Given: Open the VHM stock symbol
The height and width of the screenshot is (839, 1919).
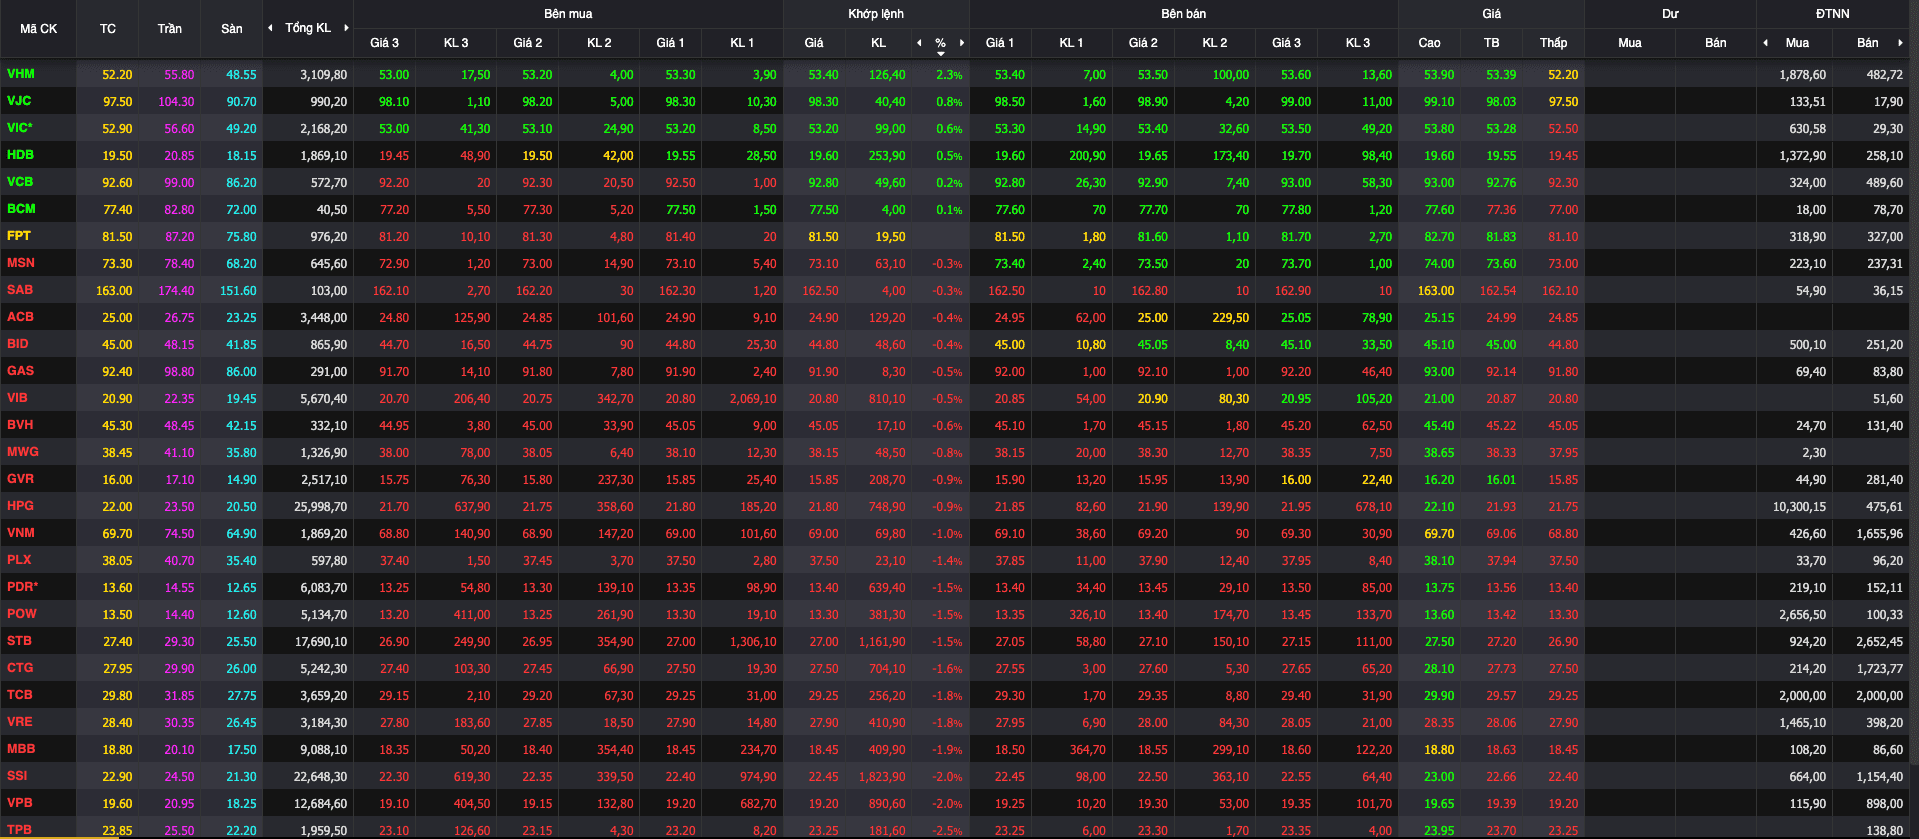Looking at the screenshot, I should (x=21, y=74).
